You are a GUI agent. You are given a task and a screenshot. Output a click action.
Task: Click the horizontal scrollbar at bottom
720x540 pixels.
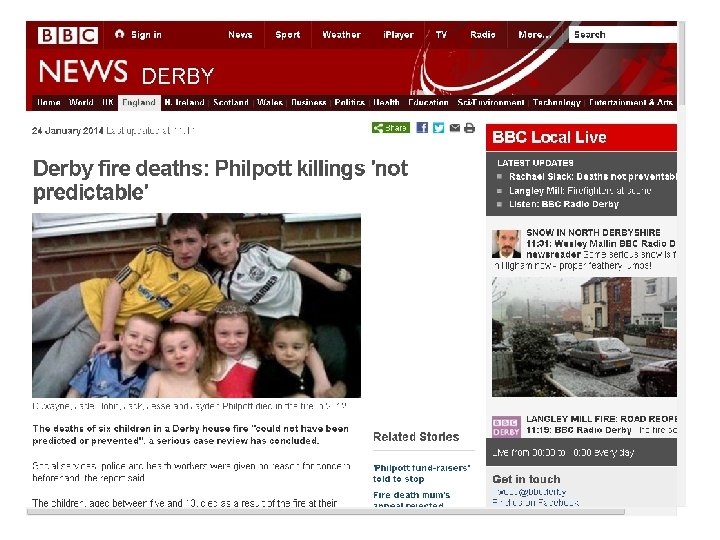pos(326,512)
